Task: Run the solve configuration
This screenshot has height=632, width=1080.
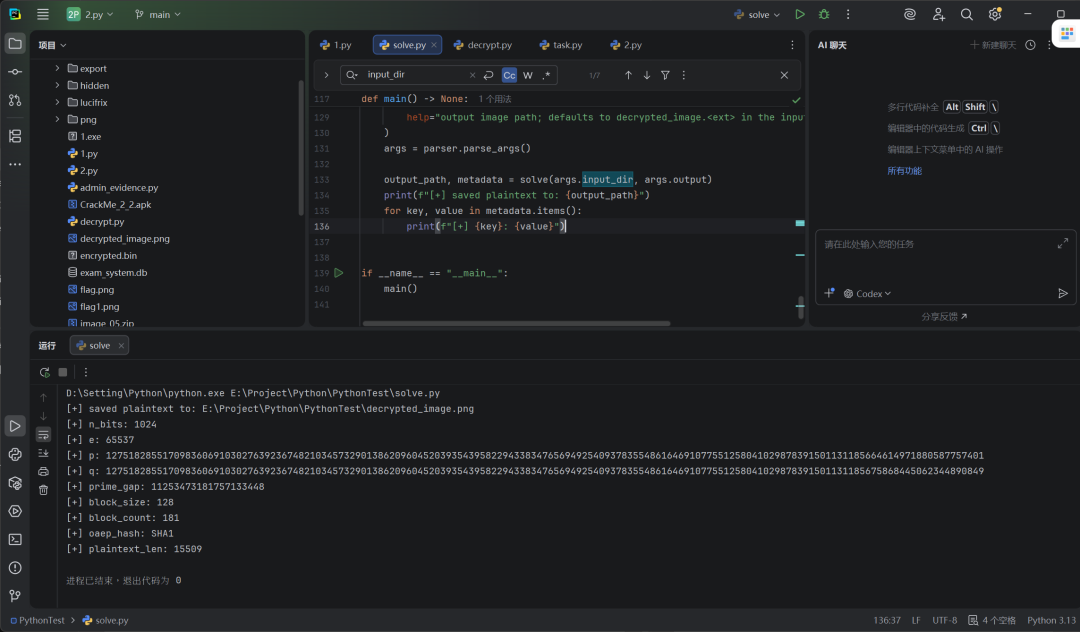Action: [800, 14]
